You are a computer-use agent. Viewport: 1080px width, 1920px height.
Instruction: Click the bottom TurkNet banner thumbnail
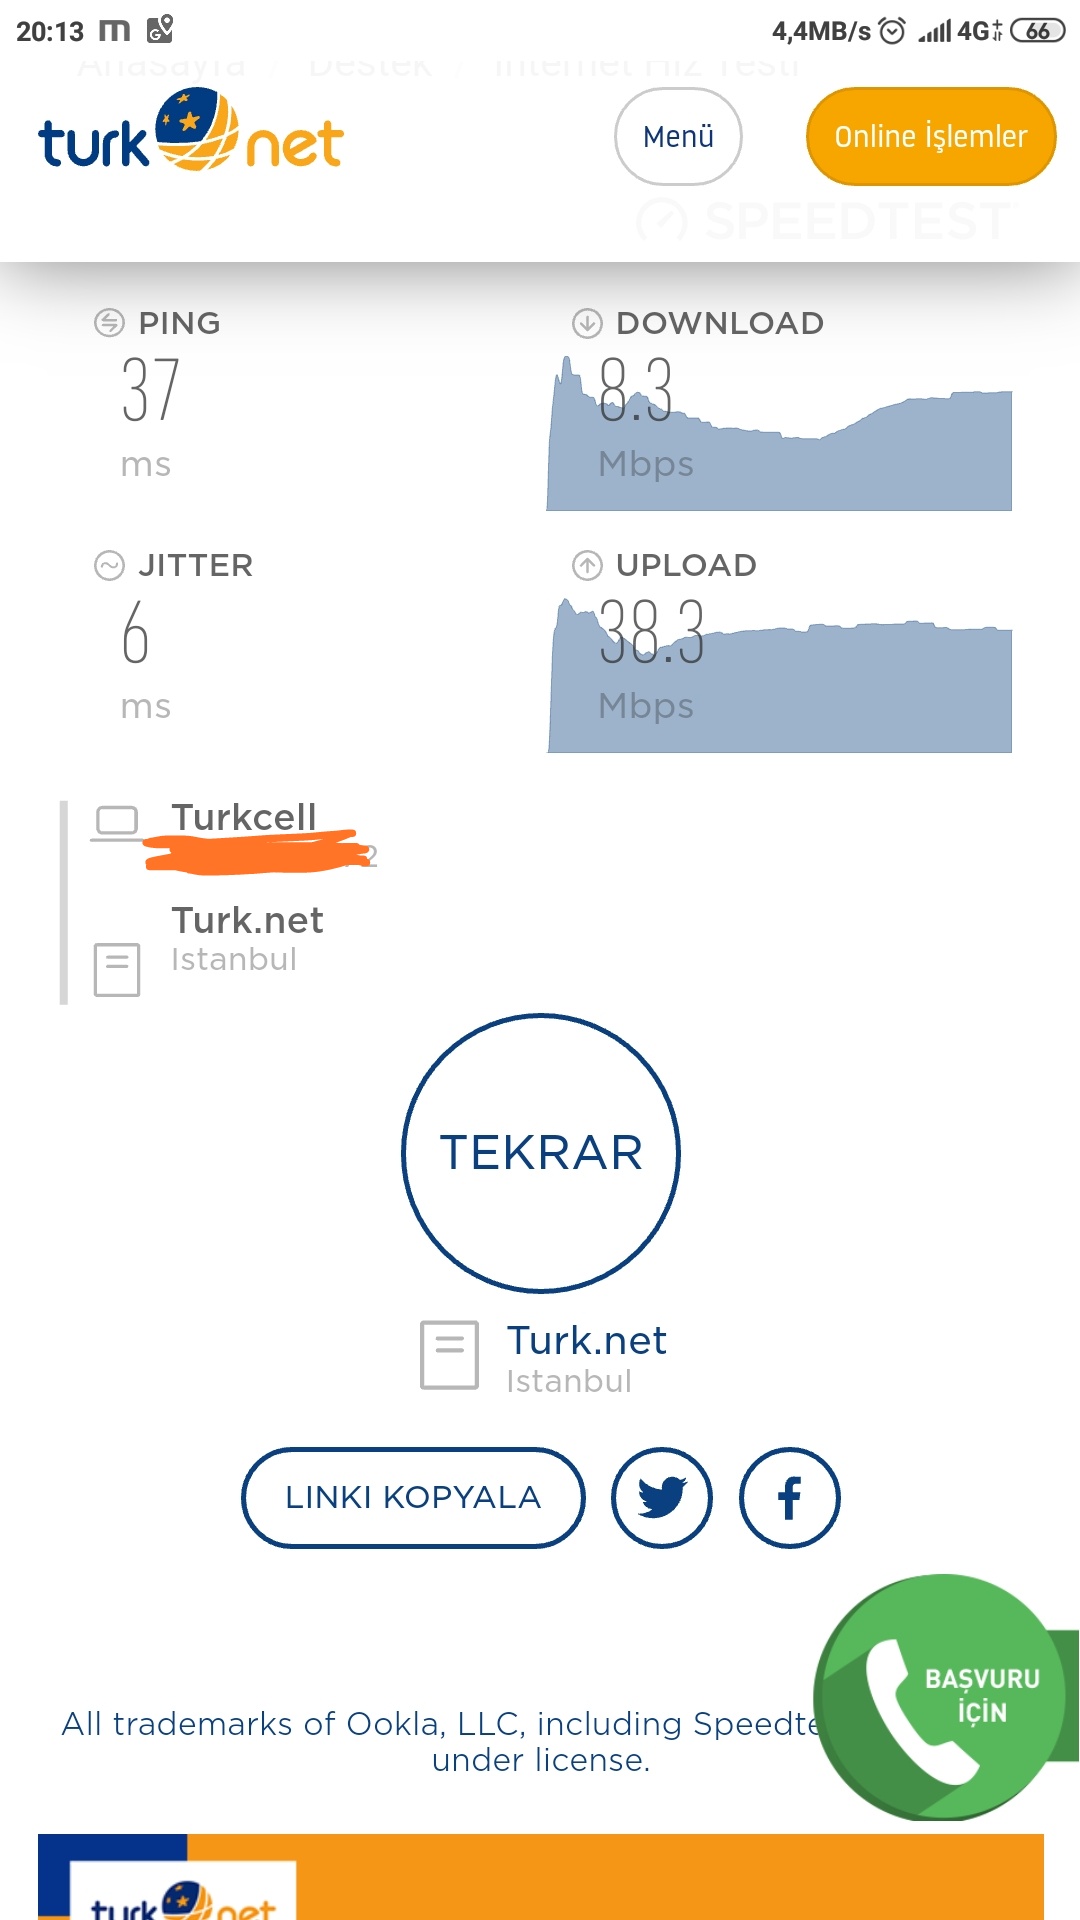[x=183, y=1892]
